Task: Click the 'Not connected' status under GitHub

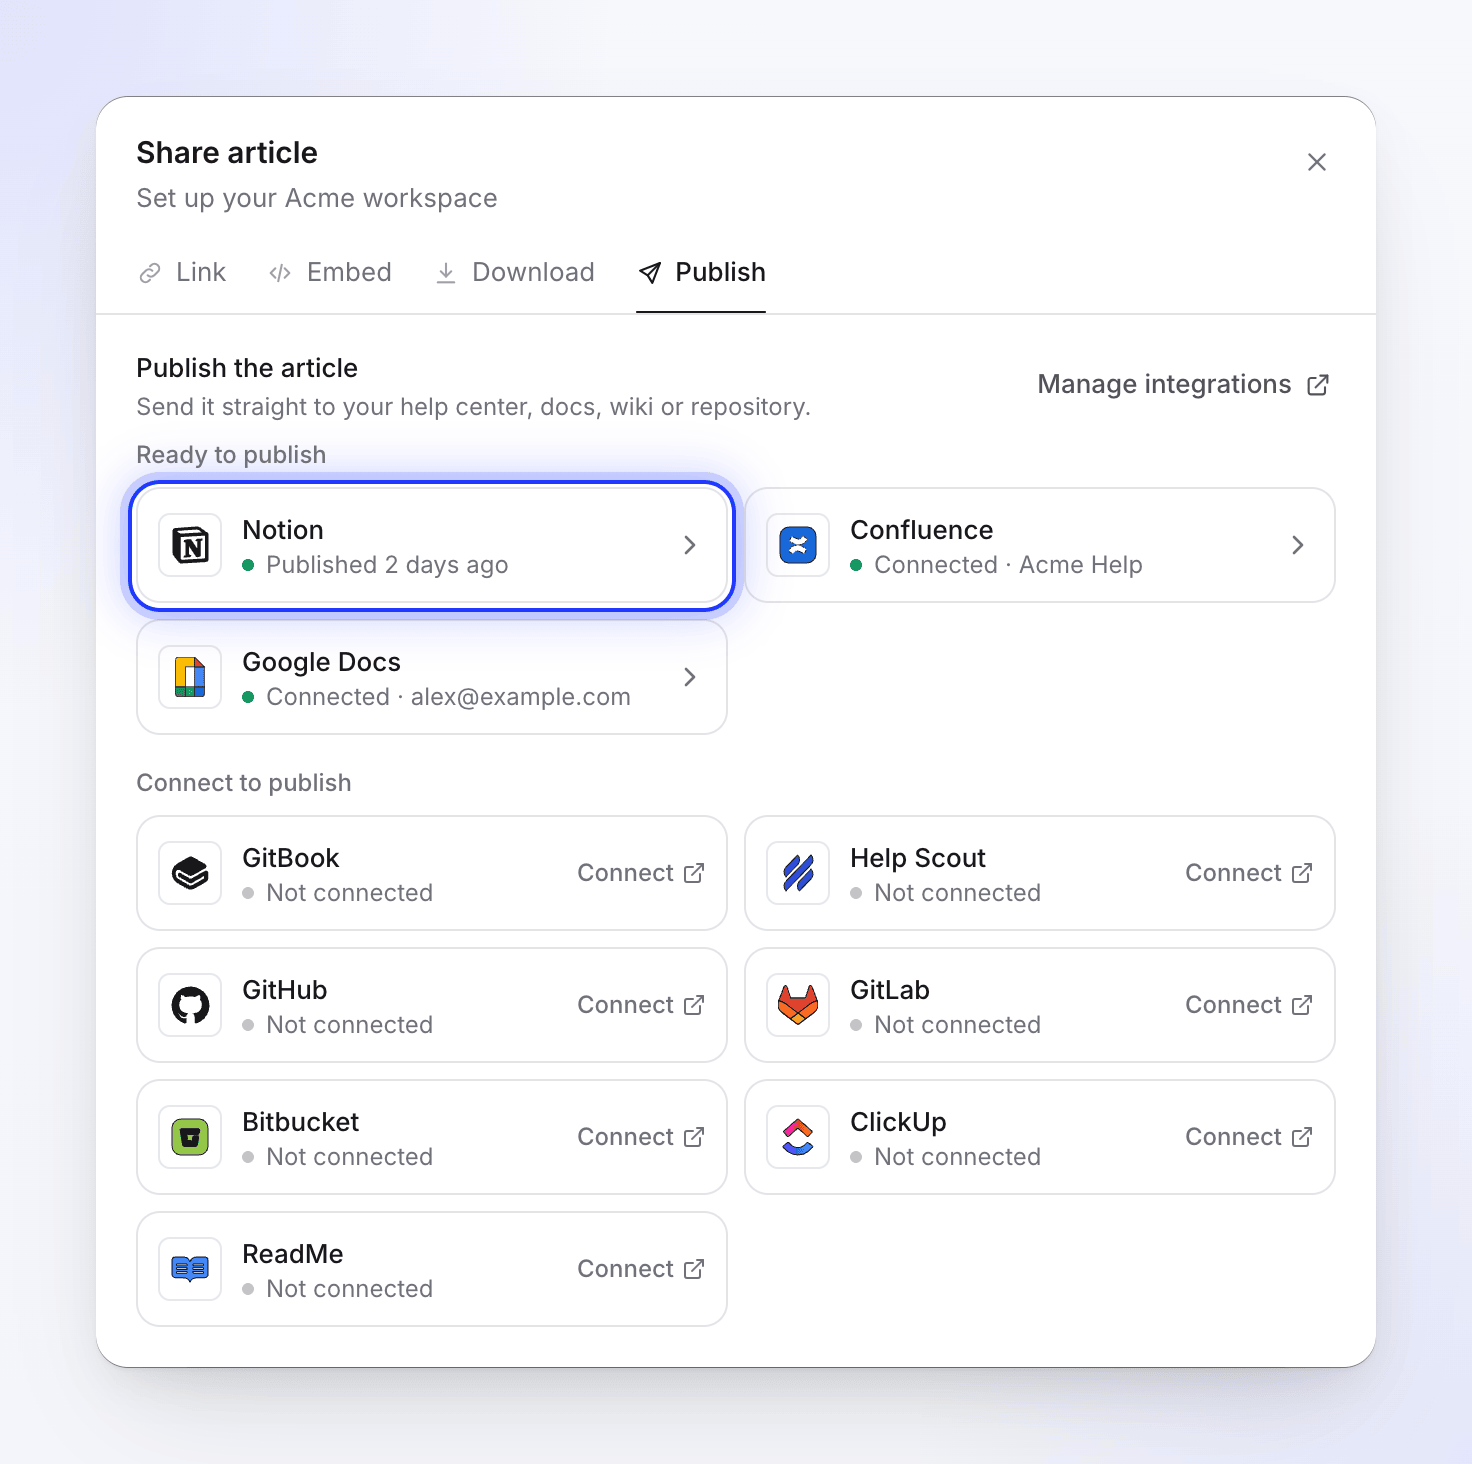Action: pos(349,1025)
